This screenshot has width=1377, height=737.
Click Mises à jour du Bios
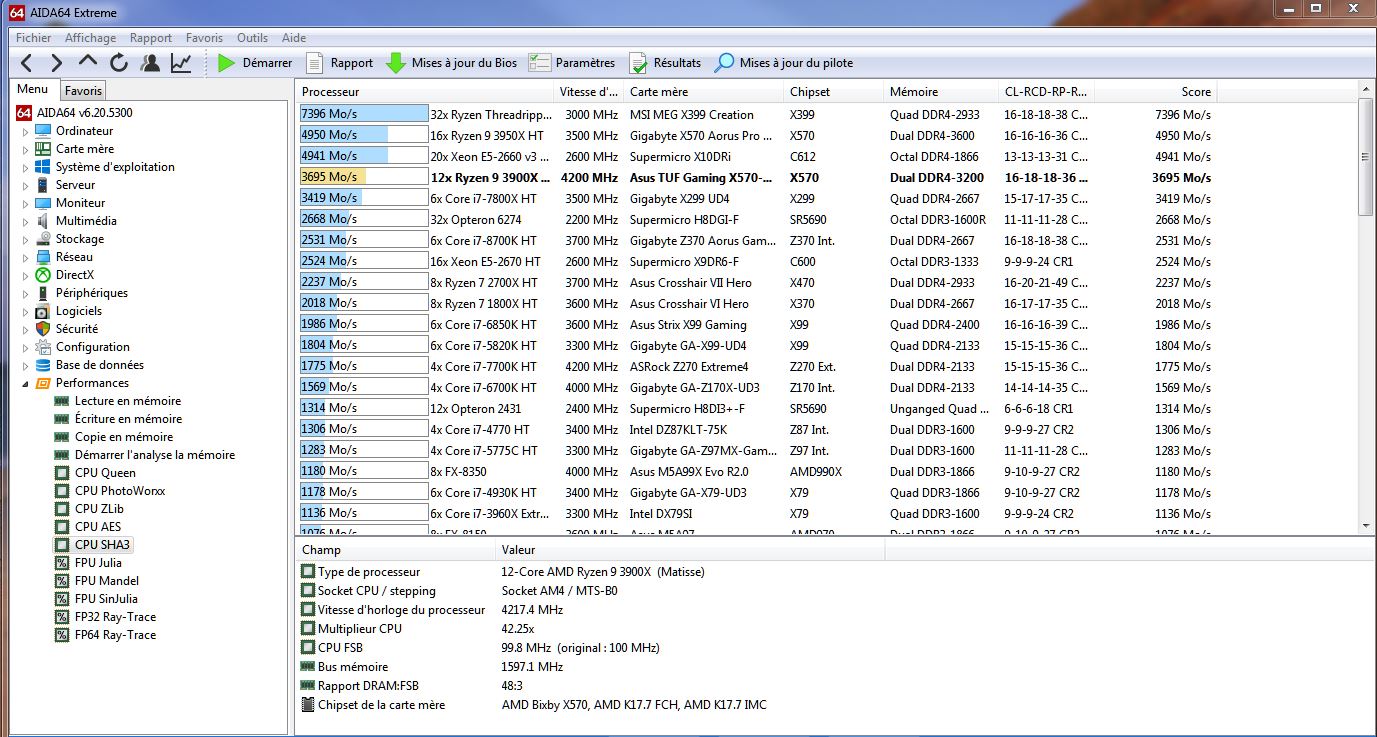pyautogui.click(x=452, y=63)
